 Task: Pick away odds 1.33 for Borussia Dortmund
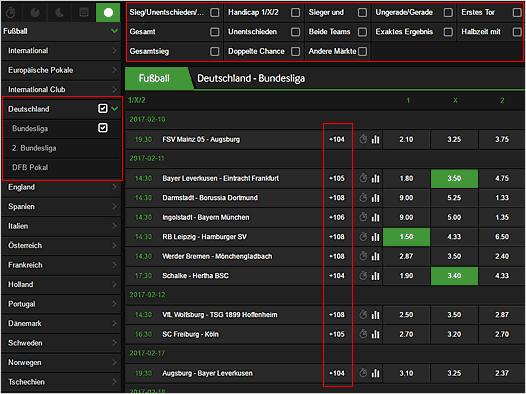pyautogui.click(x=502, y=198)
